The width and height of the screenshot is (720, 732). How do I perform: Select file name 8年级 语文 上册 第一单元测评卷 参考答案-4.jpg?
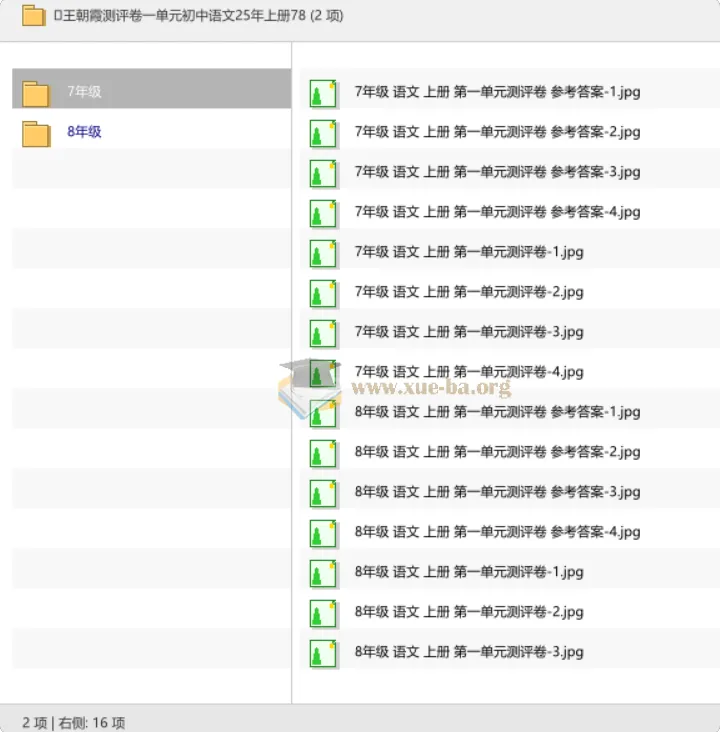click(x=497, y=532)
